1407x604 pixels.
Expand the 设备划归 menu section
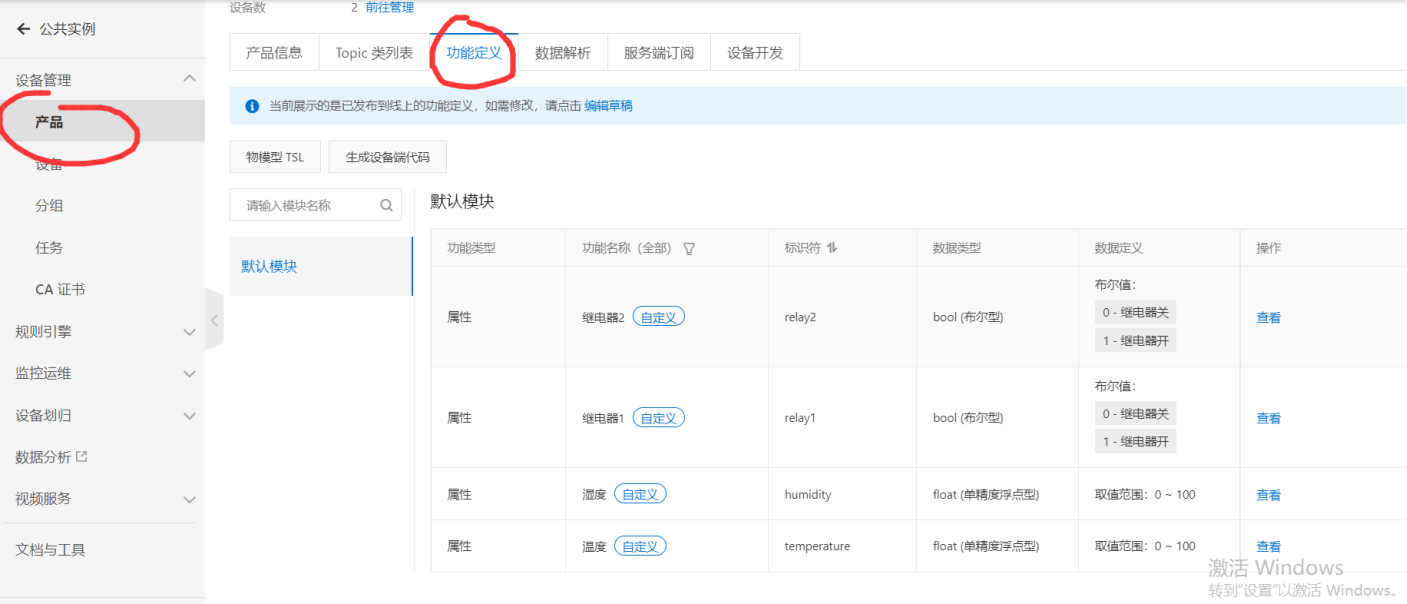[x=189, y=415]
